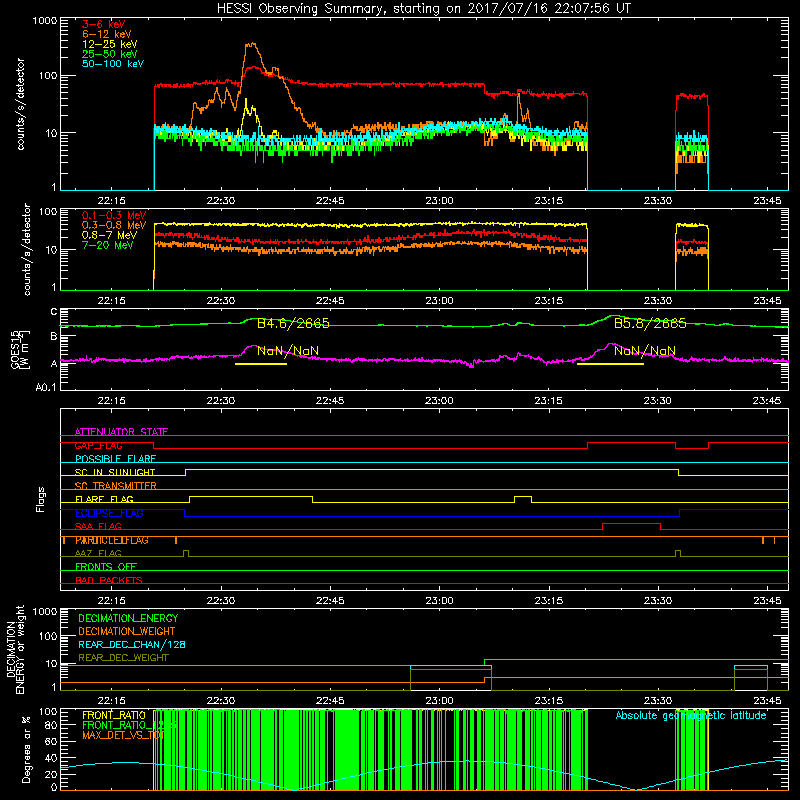Click the 'B4.6/2665' flare annotation
The width and height of the screenshot is (800, 800).
tap(293, 323)
